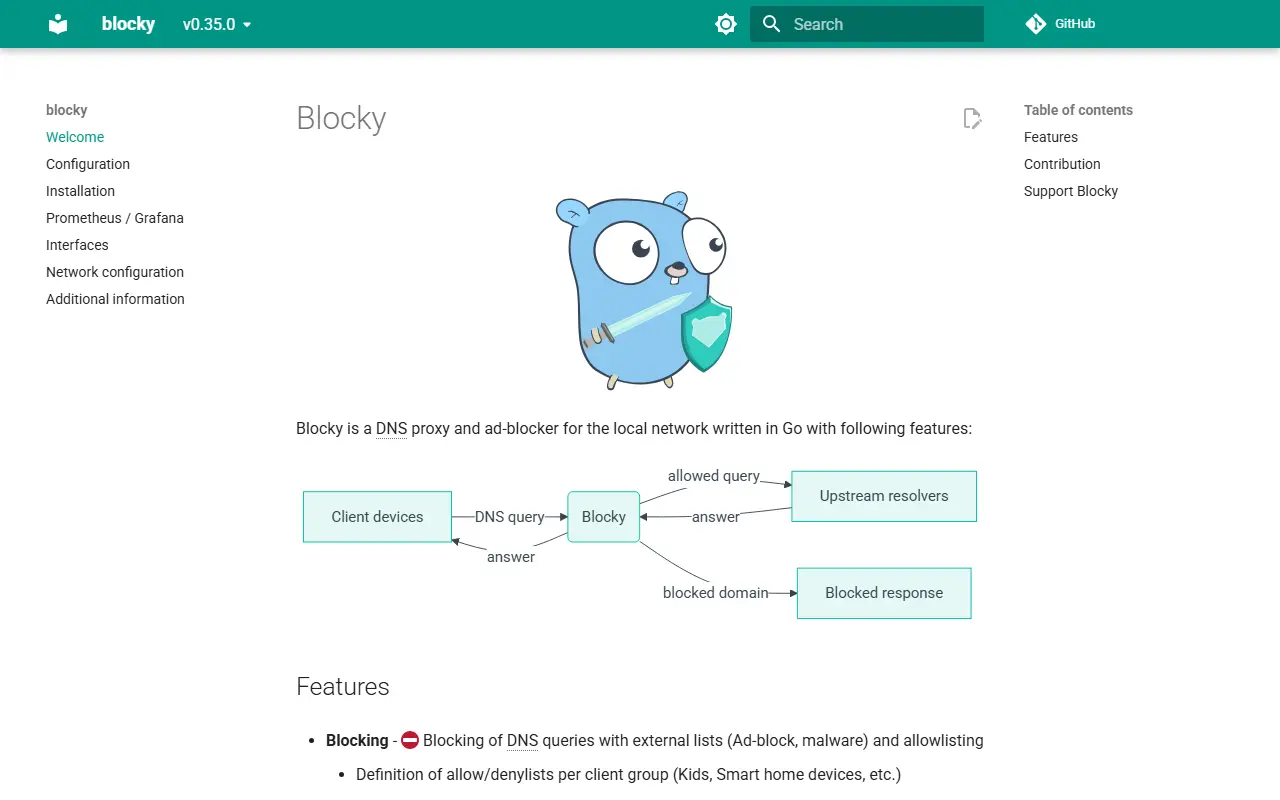The image size is (1280, 800).
Task: Click 'Definition of allow/denylists per client group' line
Action: click(x=628, y=775)
